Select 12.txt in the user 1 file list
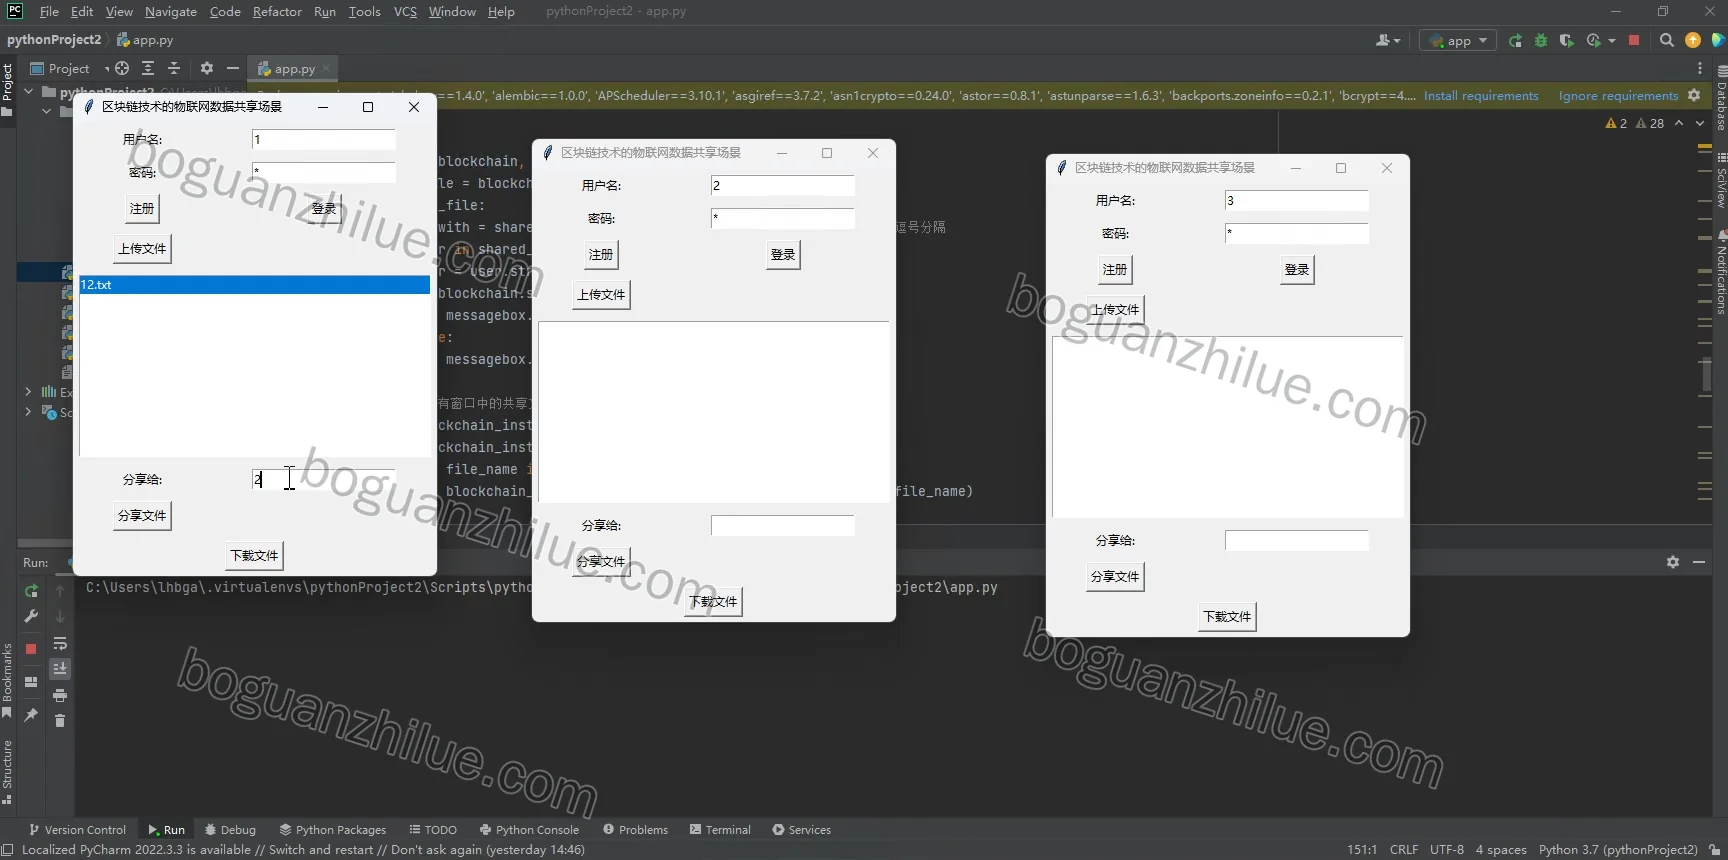The width and height of the screenshot is (1728, 860). pyautogui.click(x=255, y=285)
